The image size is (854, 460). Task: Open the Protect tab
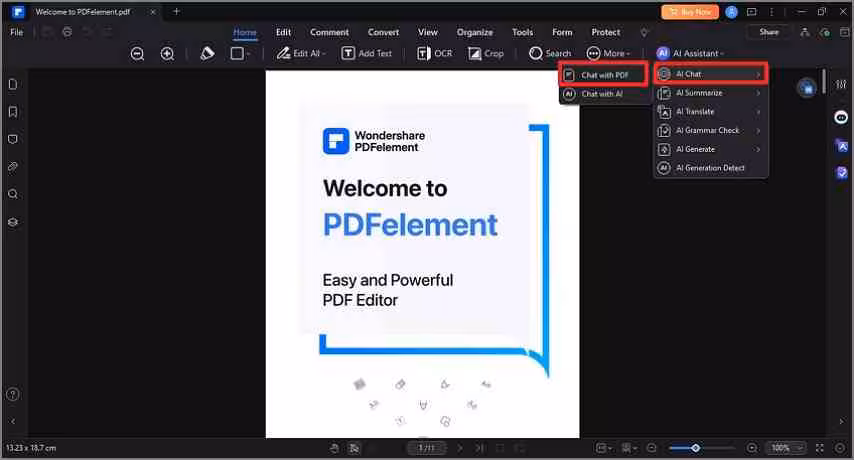(x=606, y=32)
